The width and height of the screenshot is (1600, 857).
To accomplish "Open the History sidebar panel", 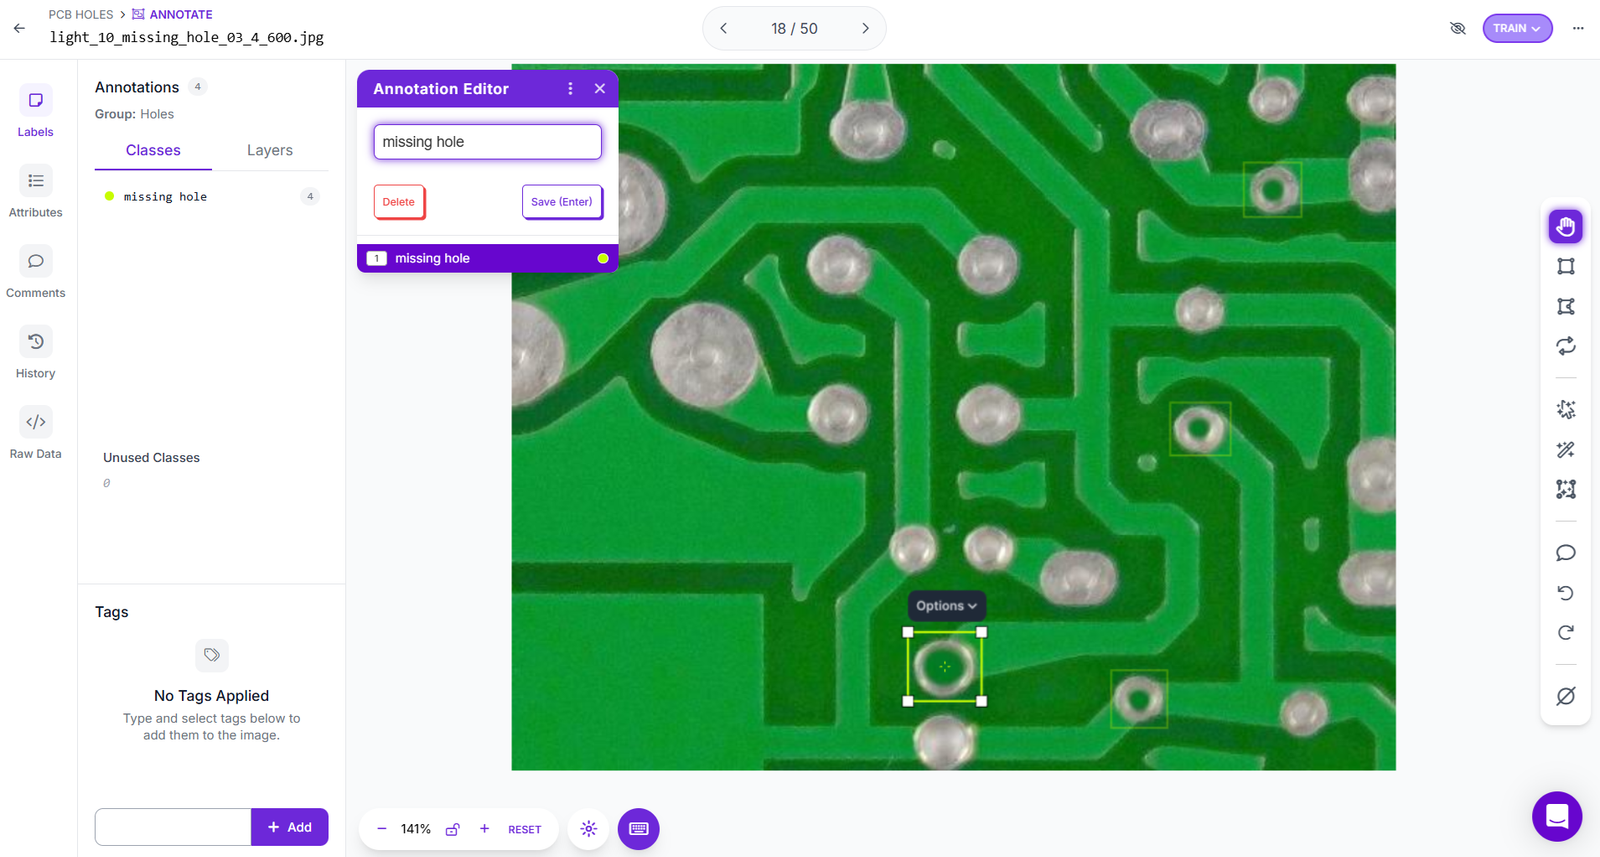I will (35, 353).
